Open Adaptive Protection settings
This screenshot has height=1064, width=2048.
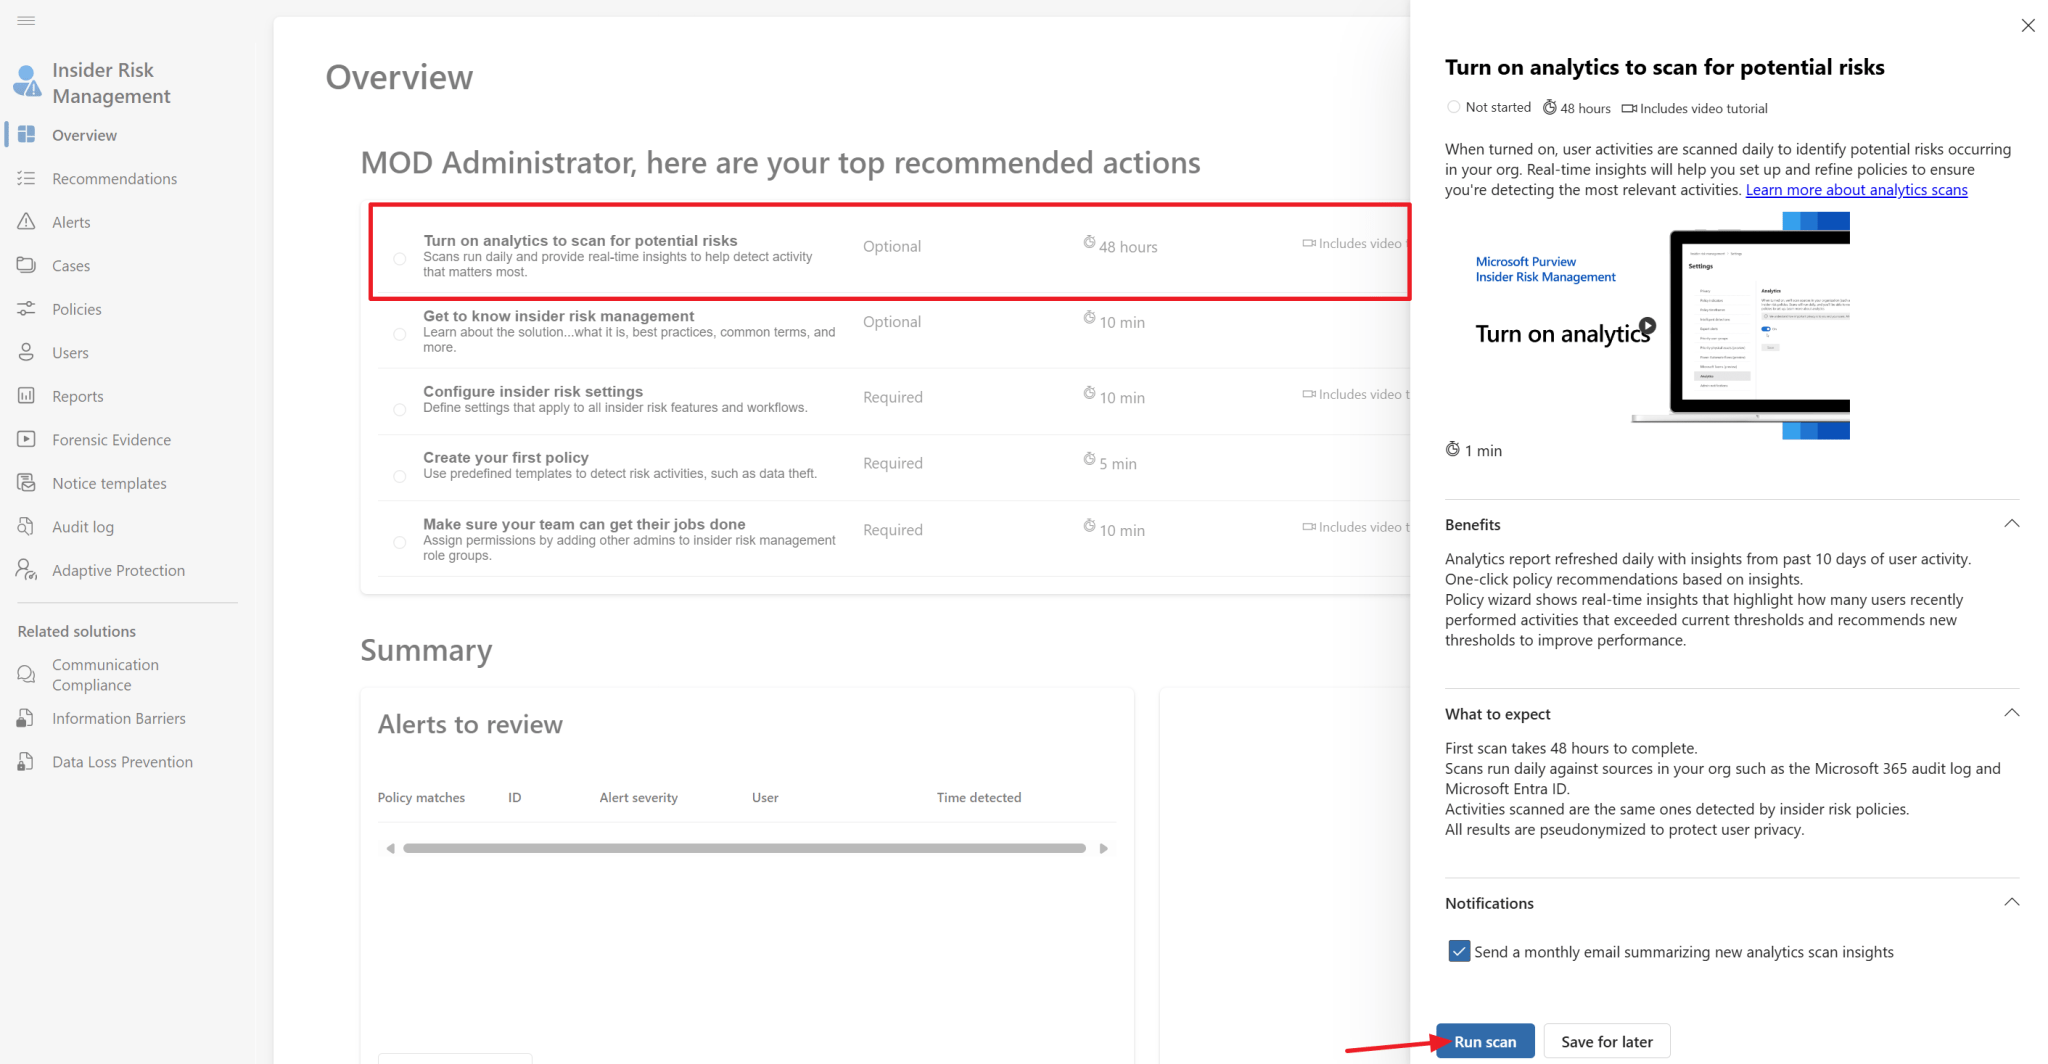pos(118,569)
